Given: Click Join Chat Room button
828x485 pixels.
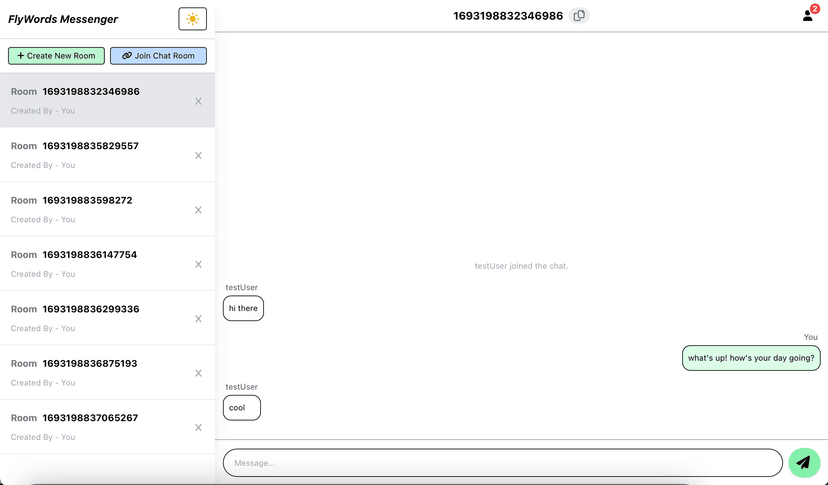Looking at the screenshot, I should pyautogui.click(x=158, y=55).
